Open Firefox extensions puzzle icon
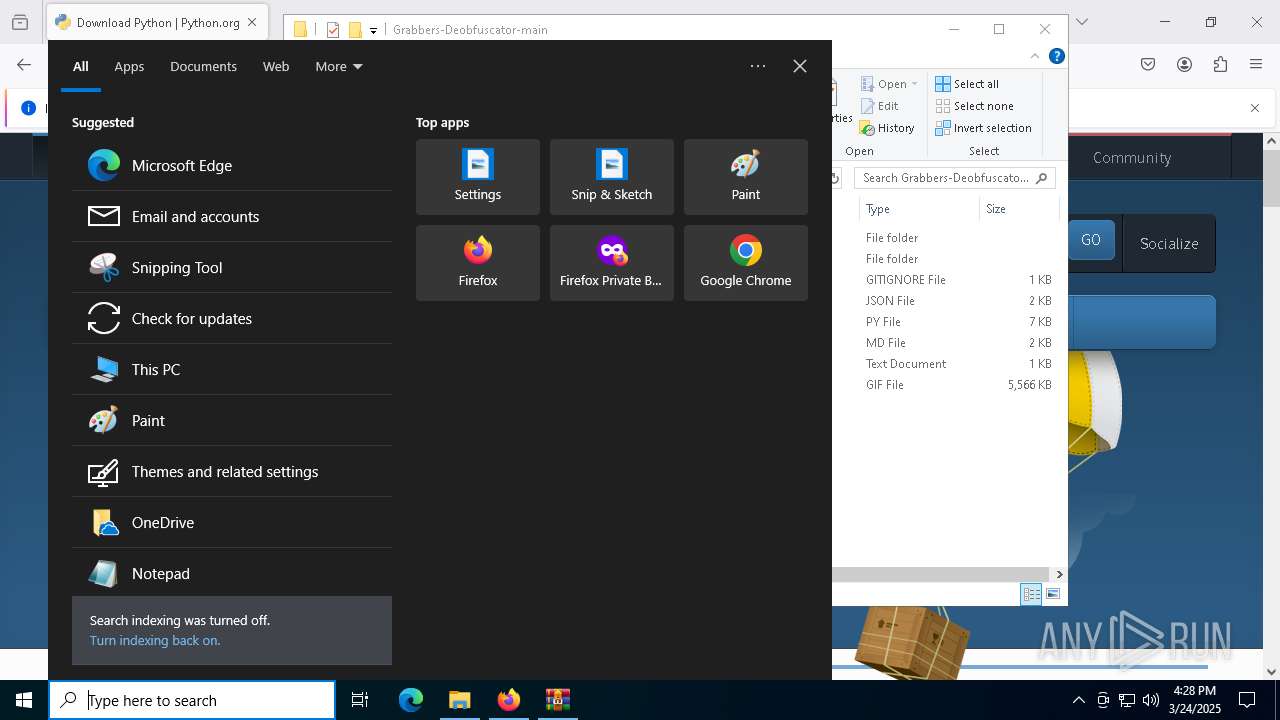Viewport: 1280px width, 720px height. (x=1220, y=65)
